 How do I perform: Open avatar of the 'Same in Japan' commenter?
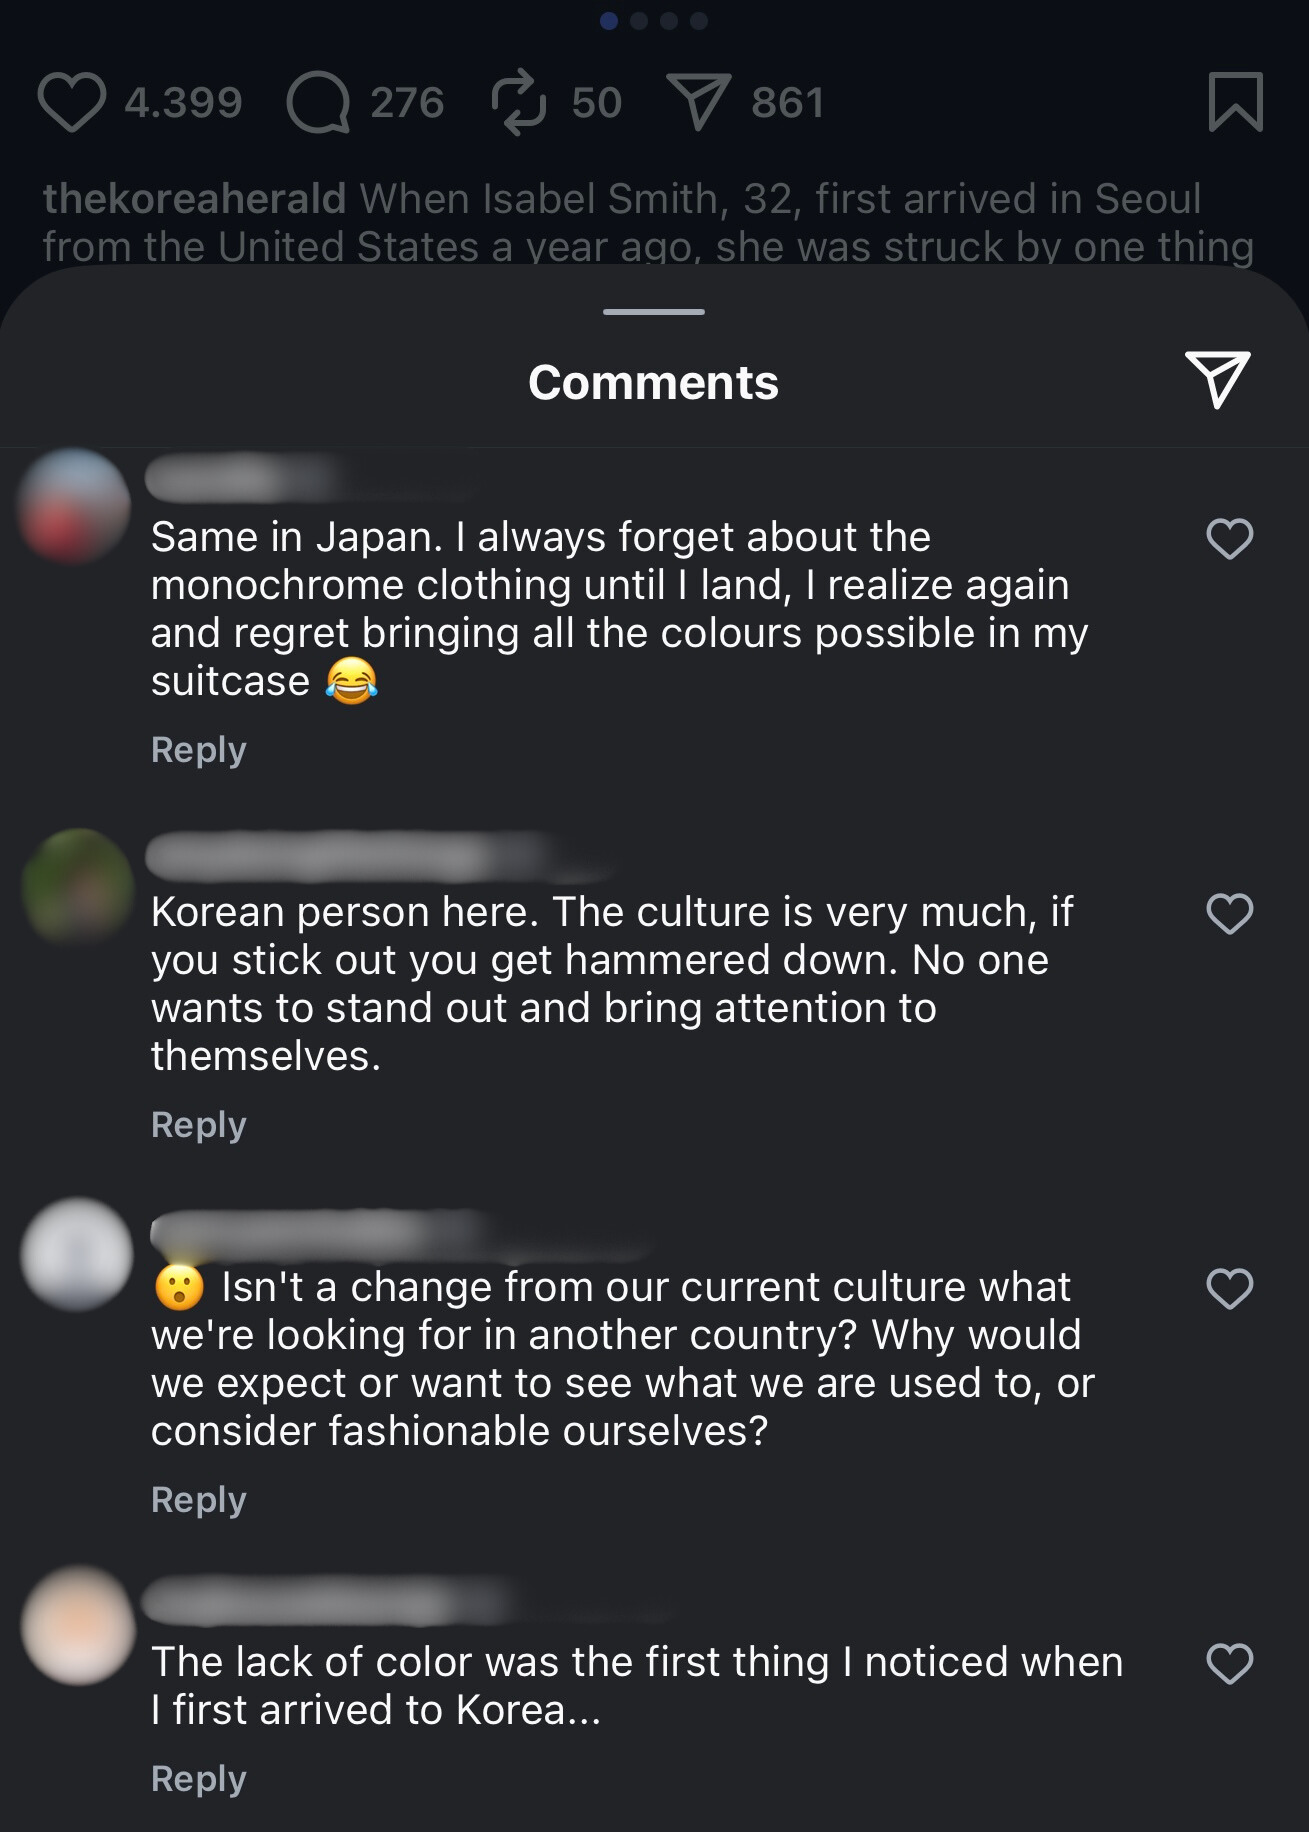[x=75, y=505]
